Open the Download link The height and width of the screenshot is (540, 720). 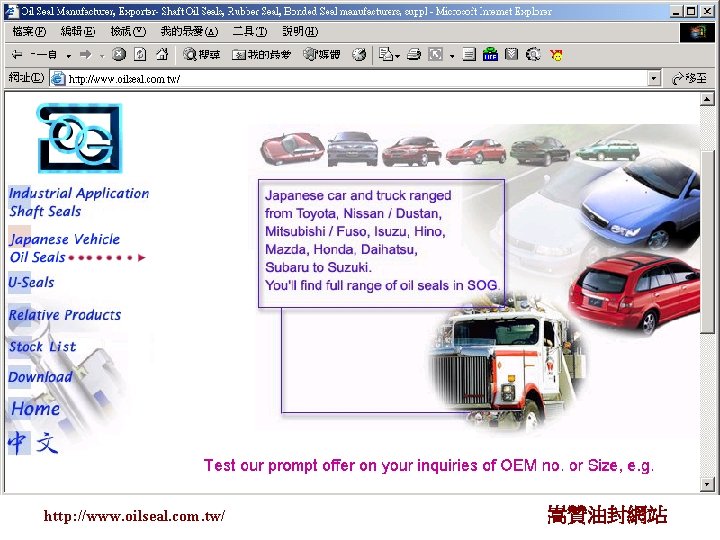40,377
